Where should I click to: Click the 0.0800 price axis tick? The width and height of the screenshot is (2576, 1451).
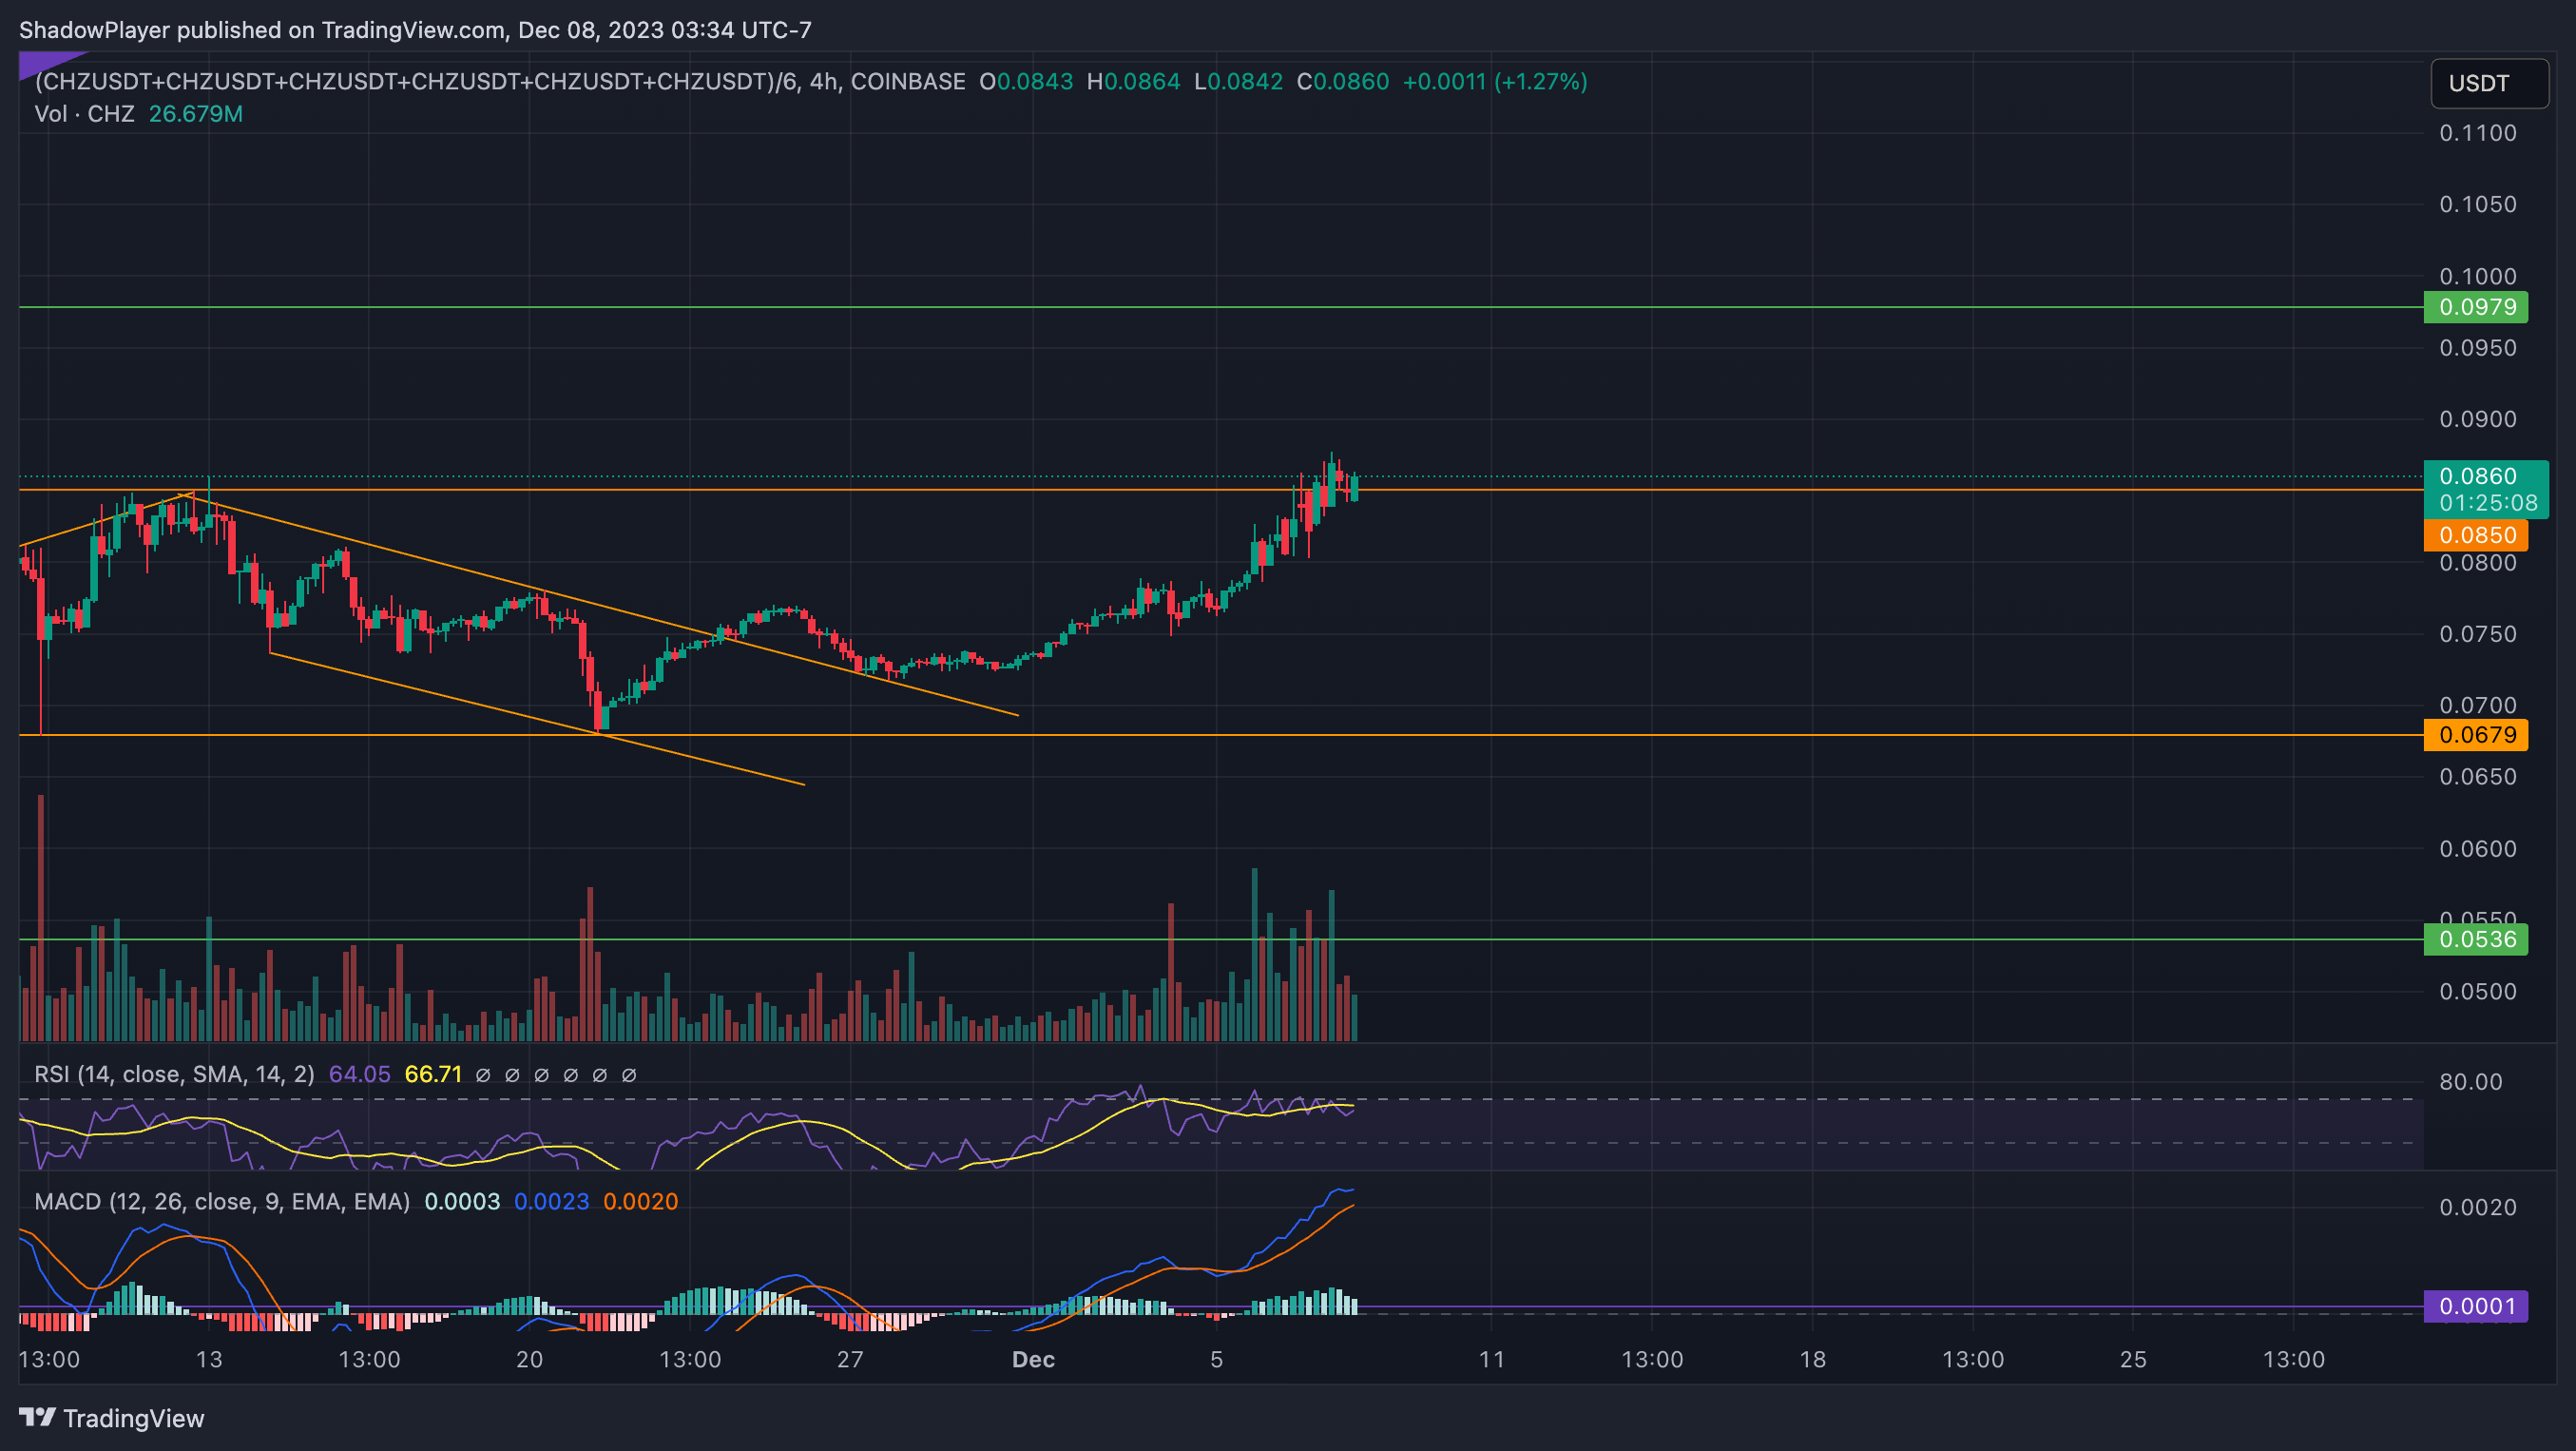[x=2478, y=563]
